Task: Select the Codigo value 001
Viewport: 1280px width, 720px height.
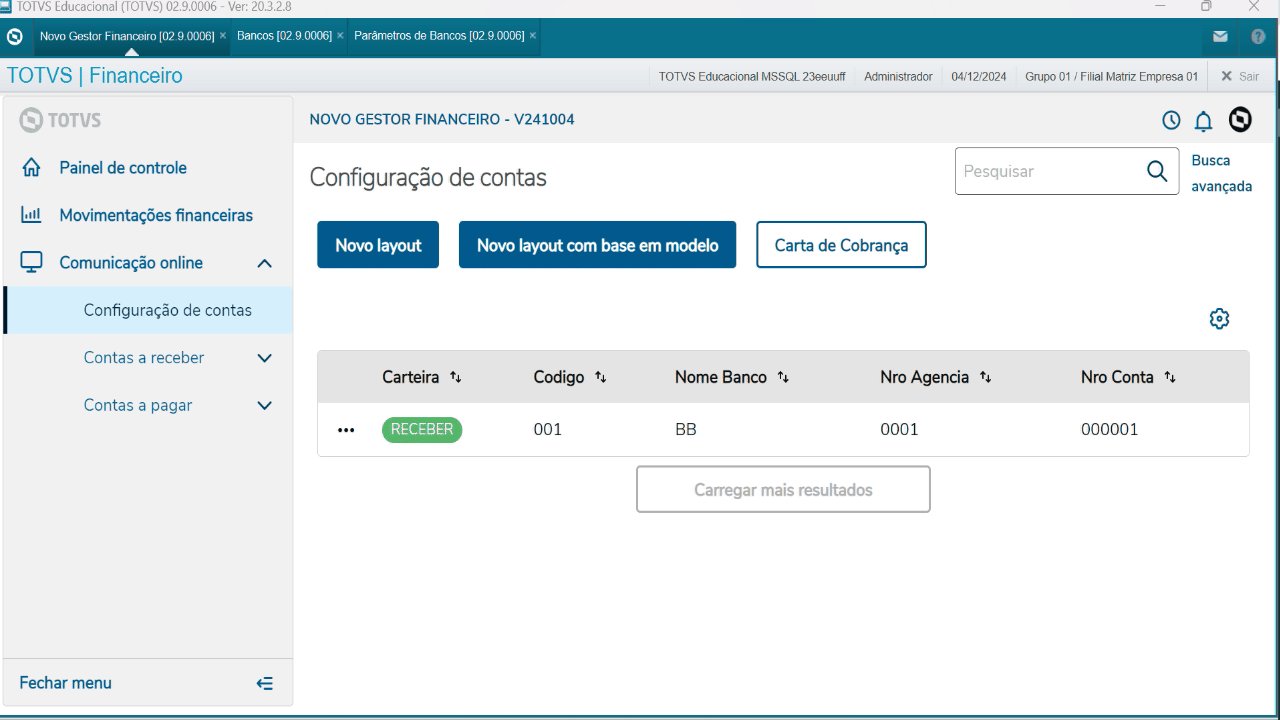Action: click(x=548, y=430)
